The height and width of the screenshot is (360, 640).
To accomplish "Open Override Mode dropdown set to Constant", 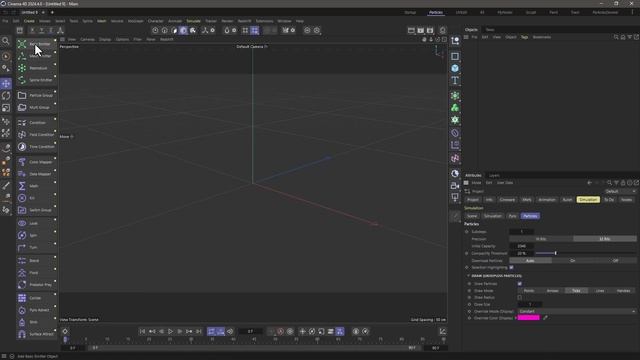I will click(x=577, y=311).
